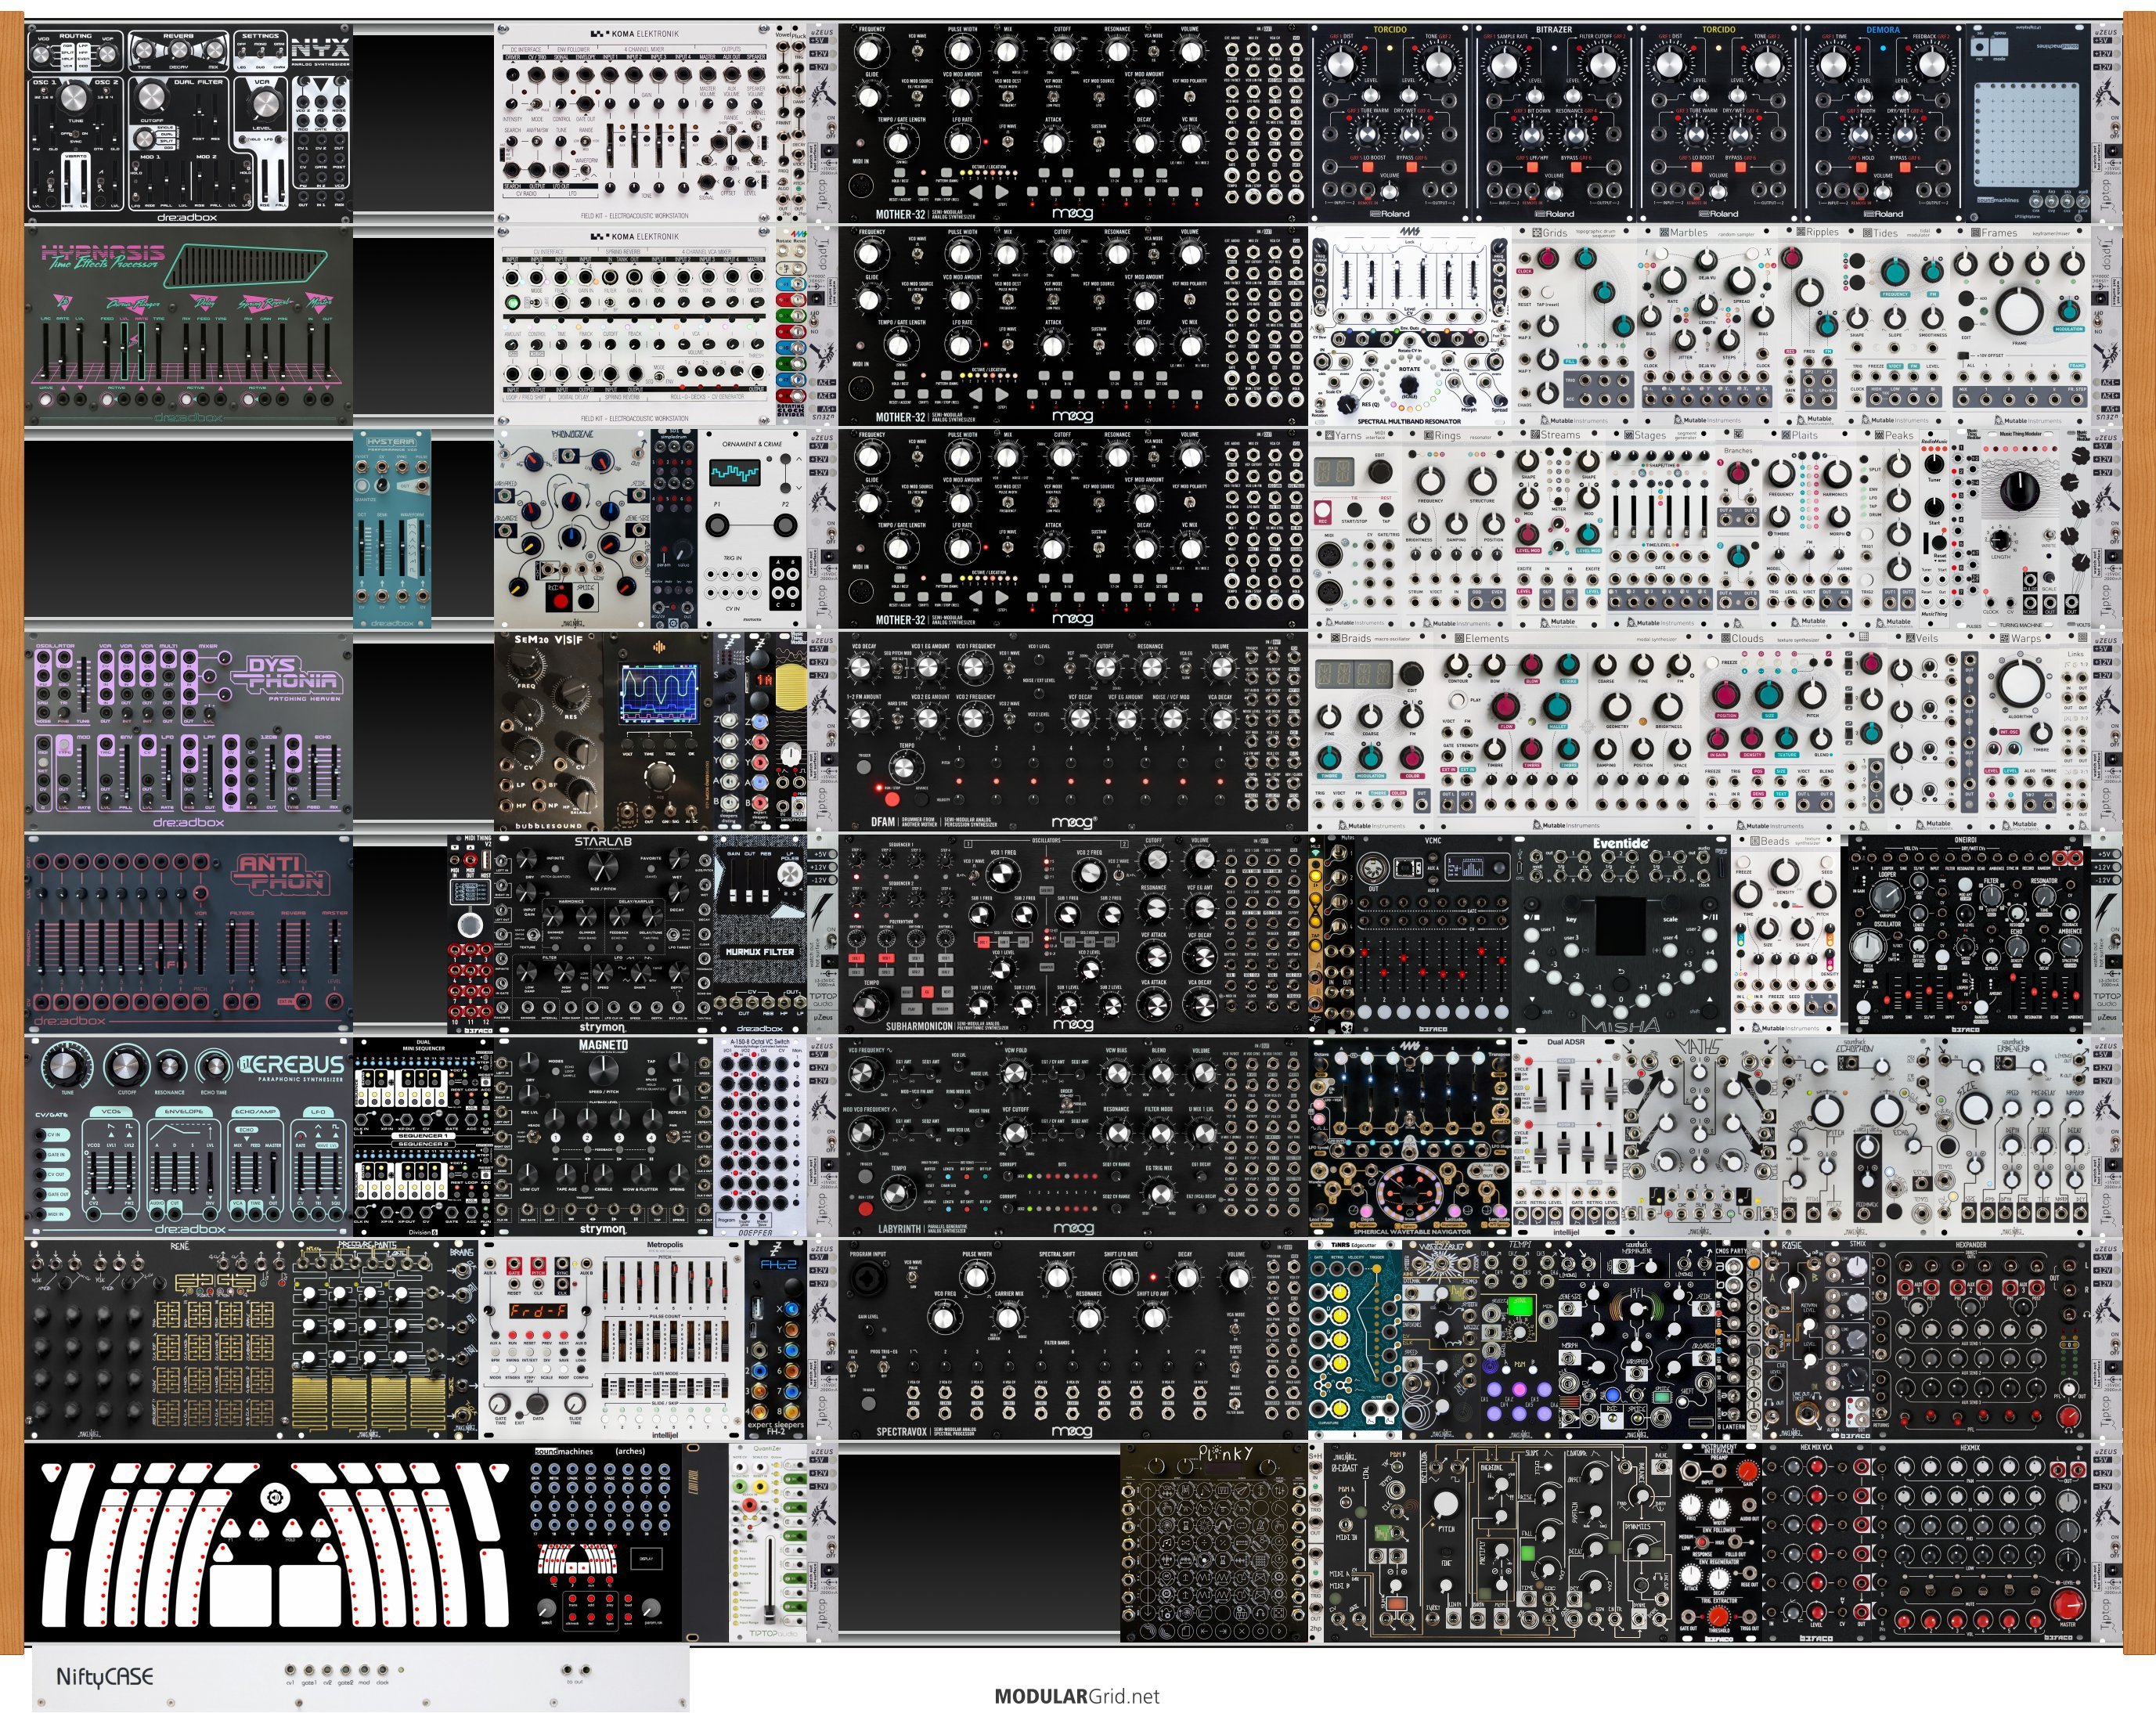Open the MODULARGrid.net link
The height and width of the screenshot is (1713, 2156).
pos(1077,1696)
